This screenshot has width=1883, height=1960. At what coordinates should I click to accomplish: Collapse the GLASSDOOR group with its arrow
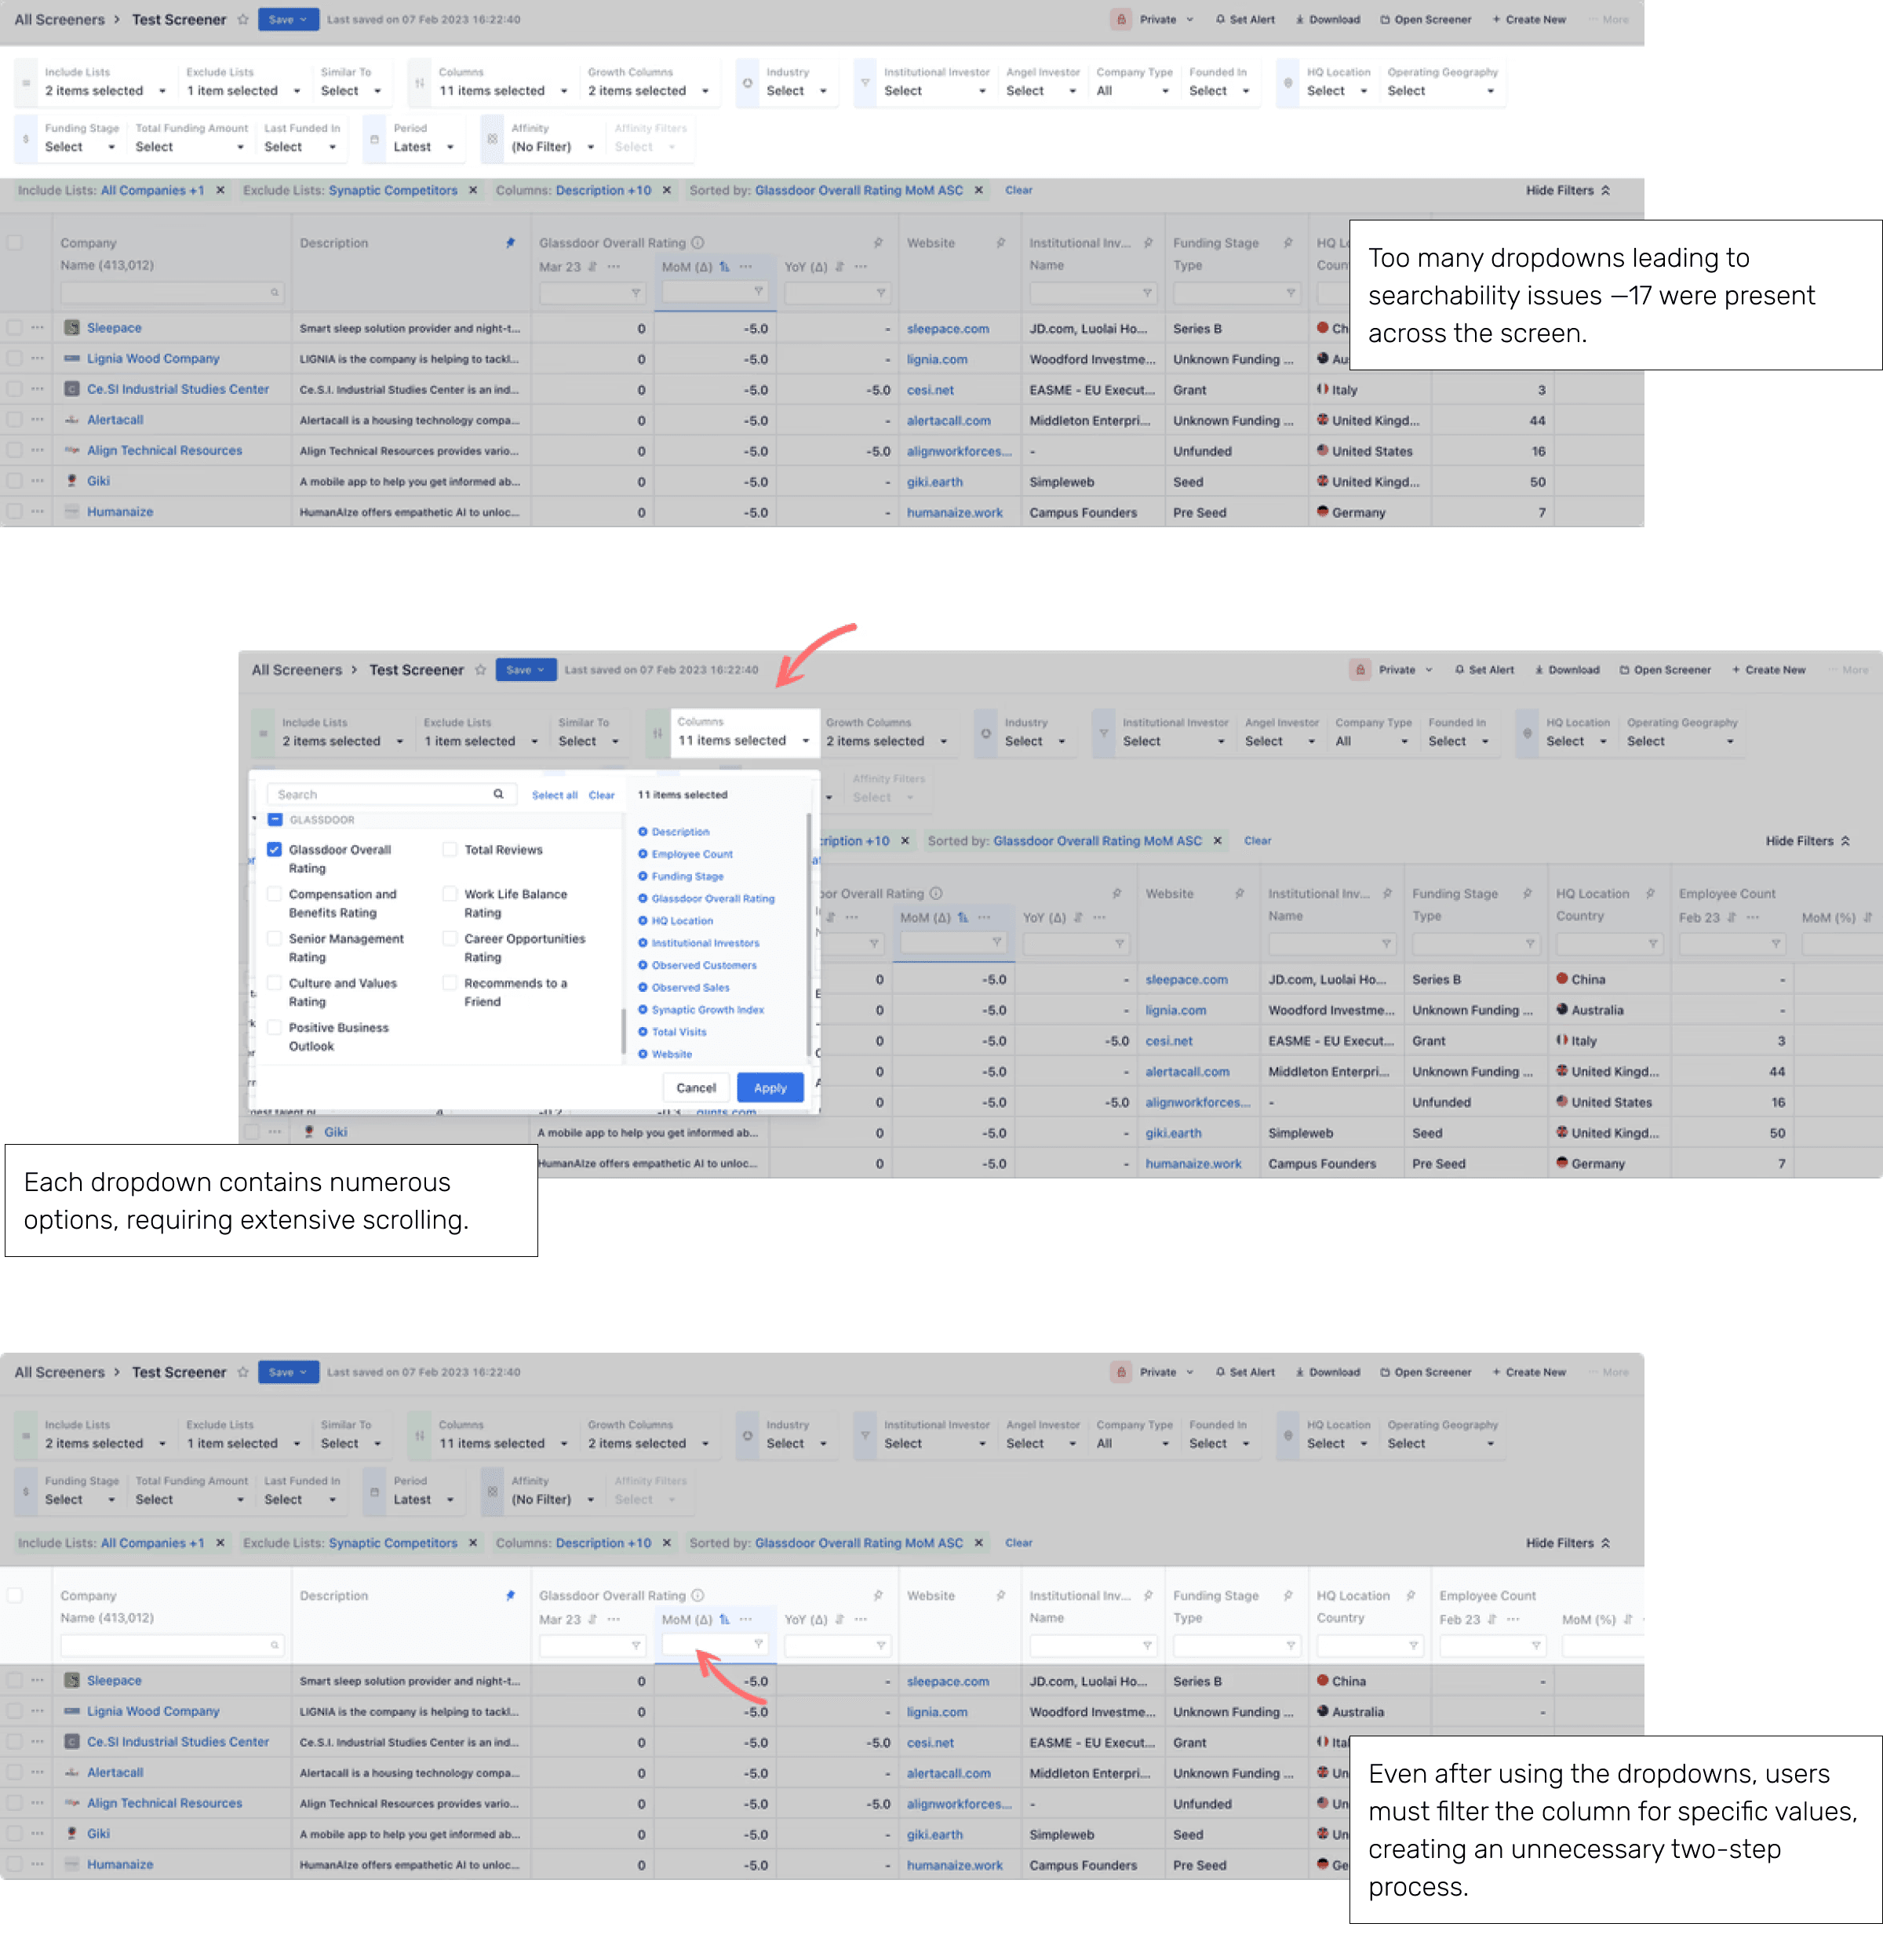[x=254, y=820]
